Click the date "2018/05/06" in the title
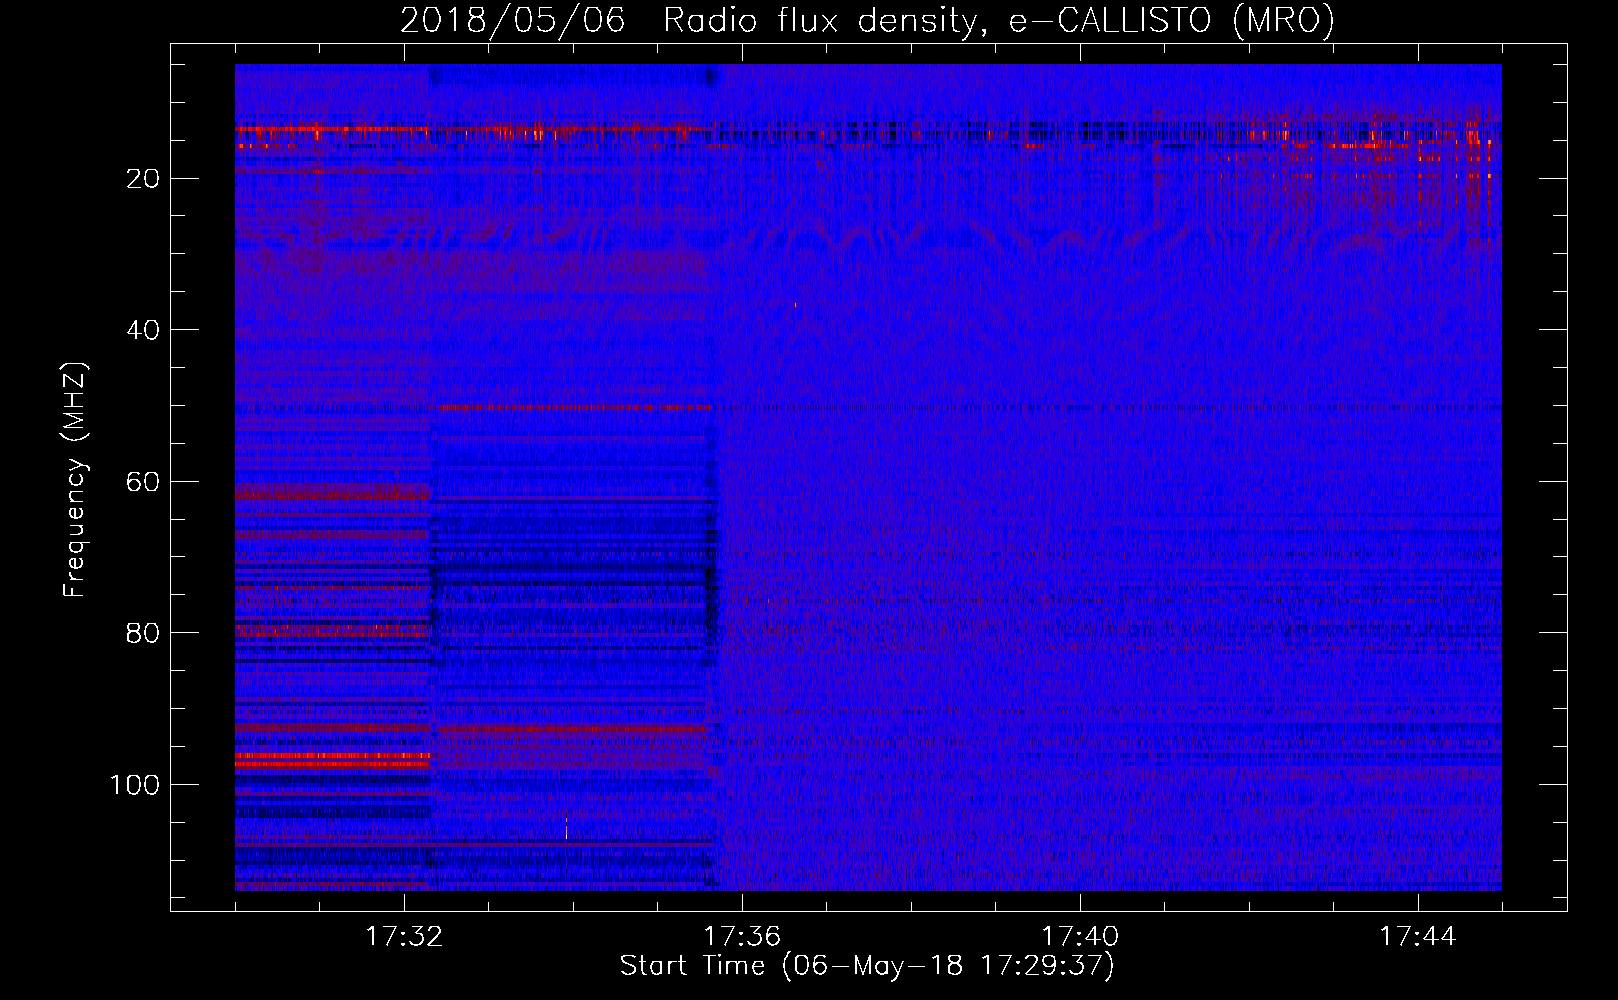This screenshot has height=1000, width=1618. [x=513, y=20]
